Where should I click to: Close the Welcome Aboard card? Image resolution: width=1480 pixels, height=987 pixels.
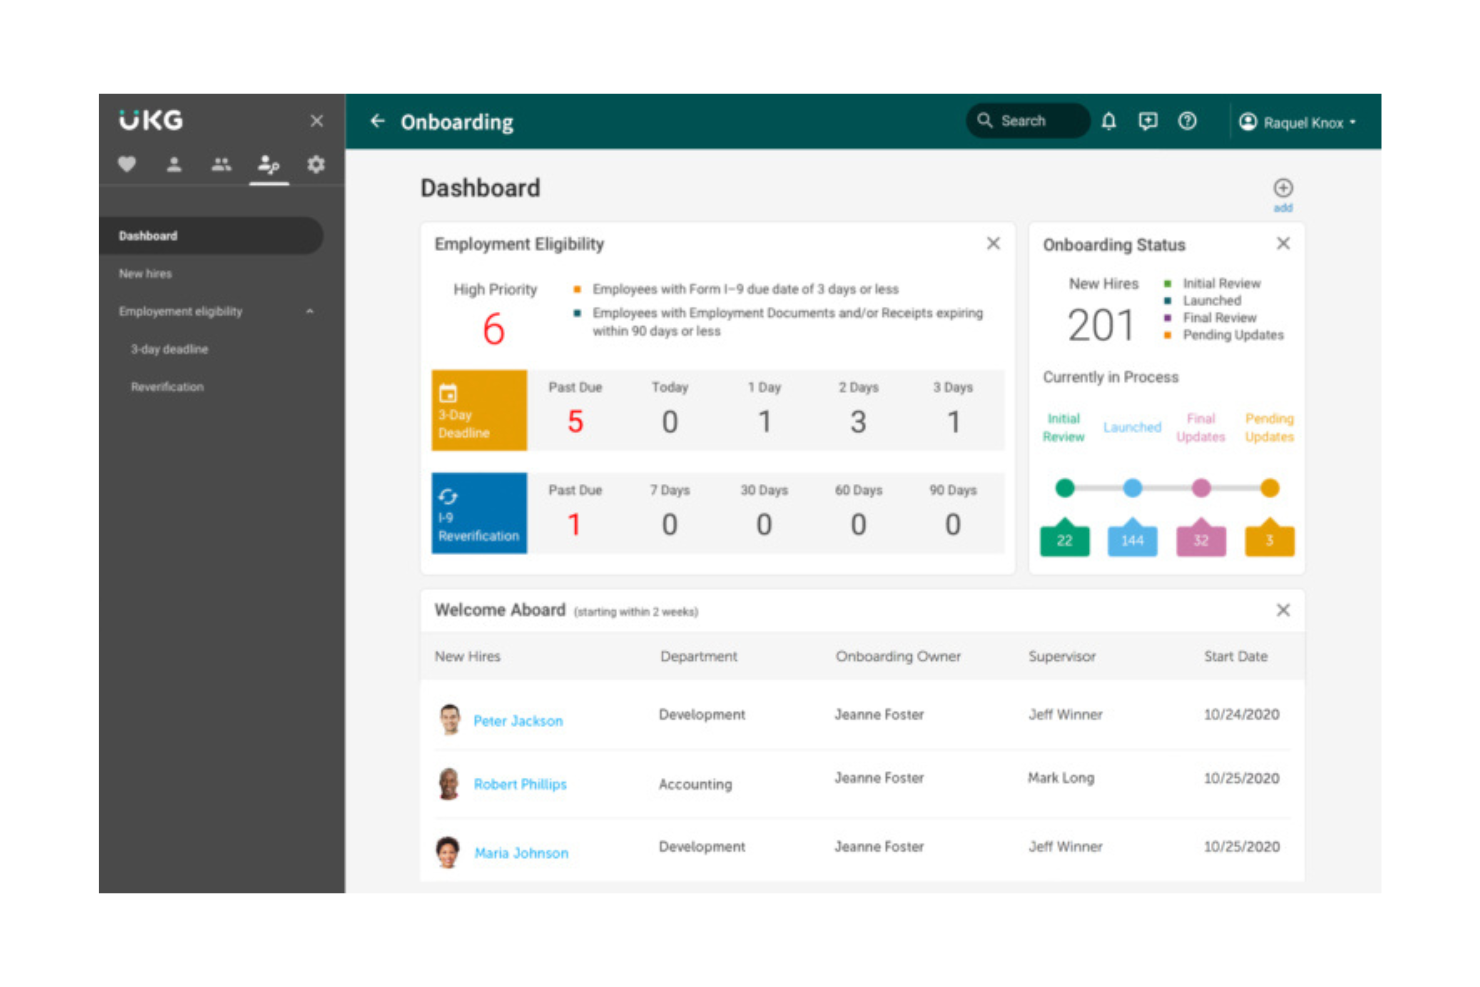click(1283, 610)
